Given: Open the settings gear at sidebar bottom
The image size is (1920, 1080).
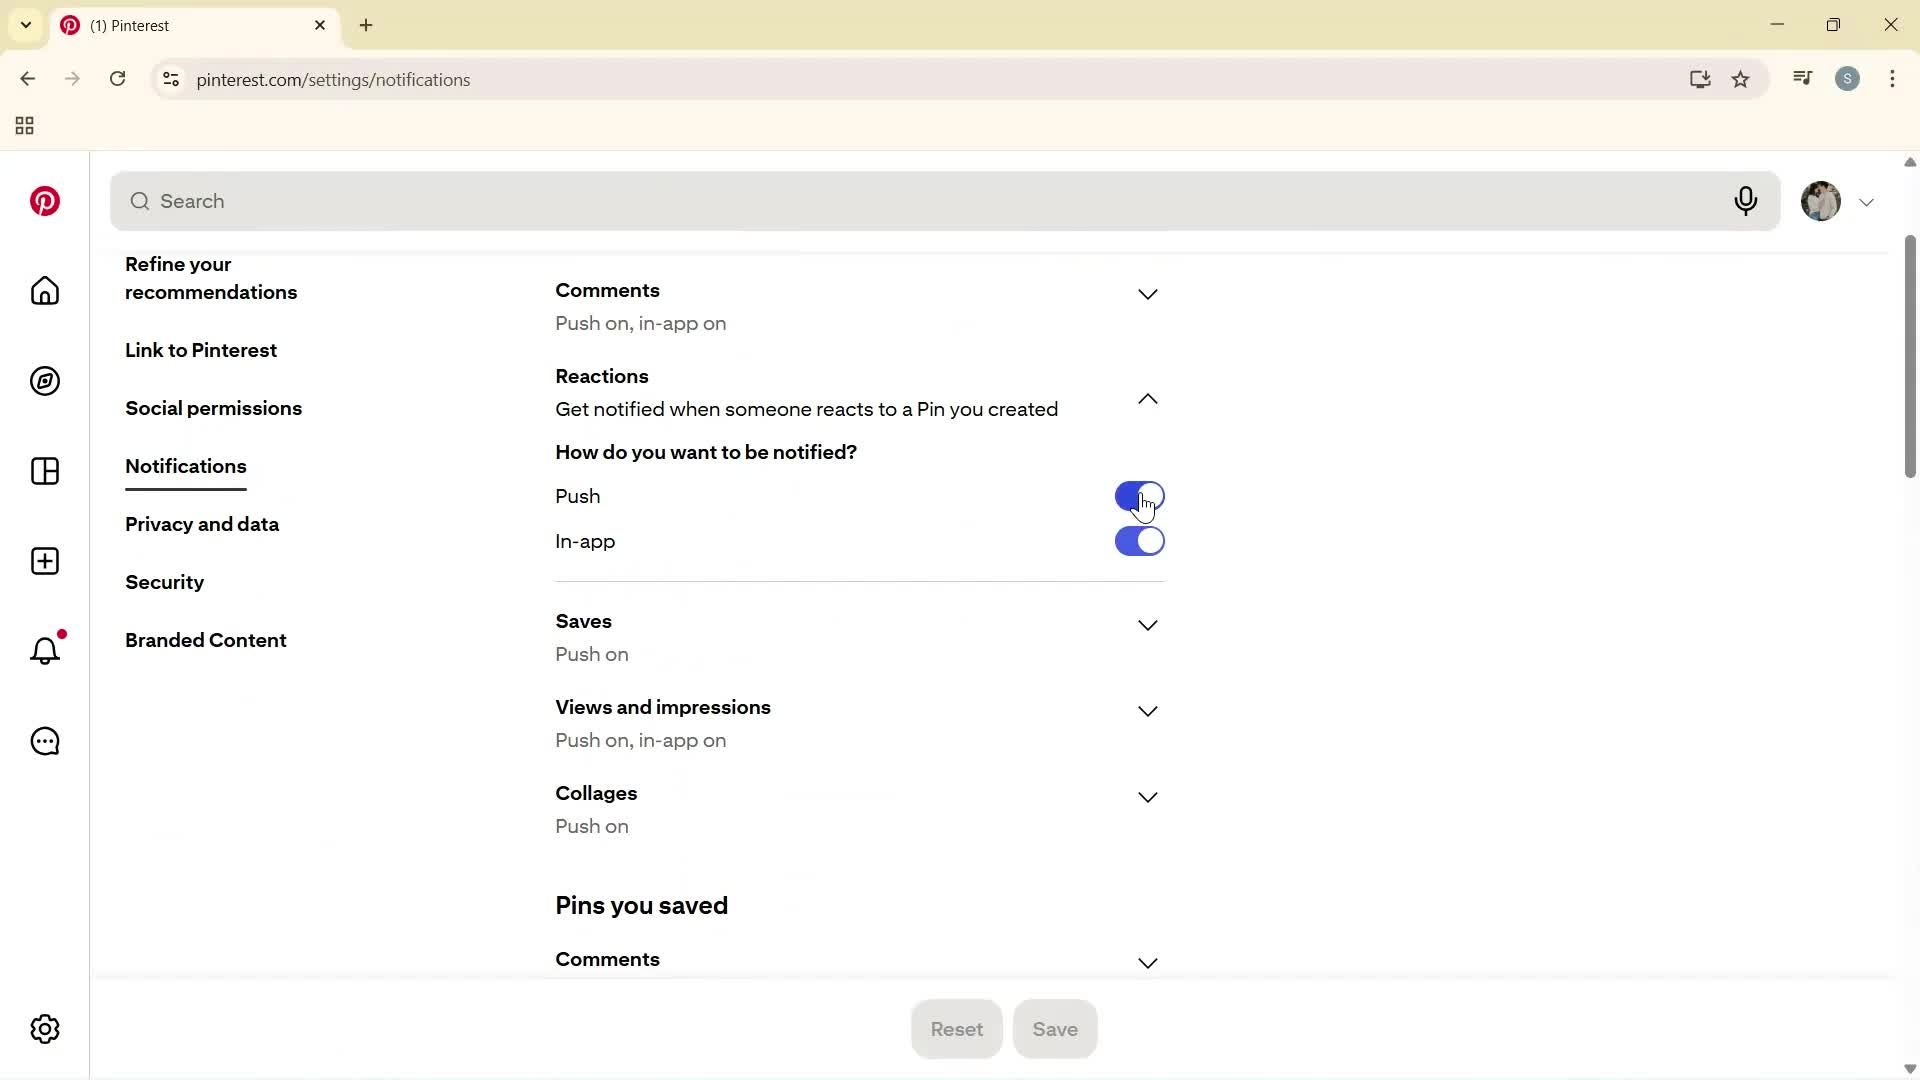Looking at the screenshot, I should [x=44, y=1029].
